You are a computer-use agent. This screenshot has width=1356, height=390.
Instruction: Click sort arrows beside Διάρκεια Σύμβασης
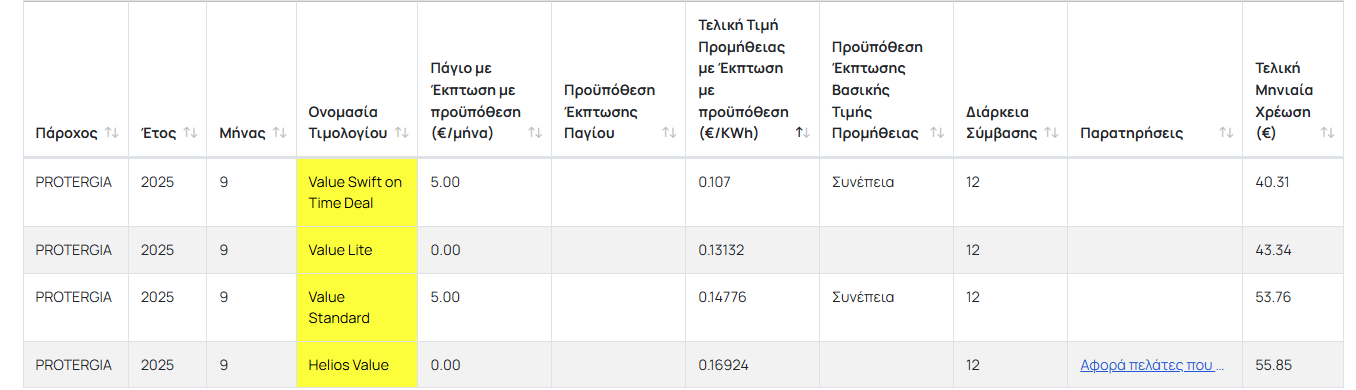1051,133
